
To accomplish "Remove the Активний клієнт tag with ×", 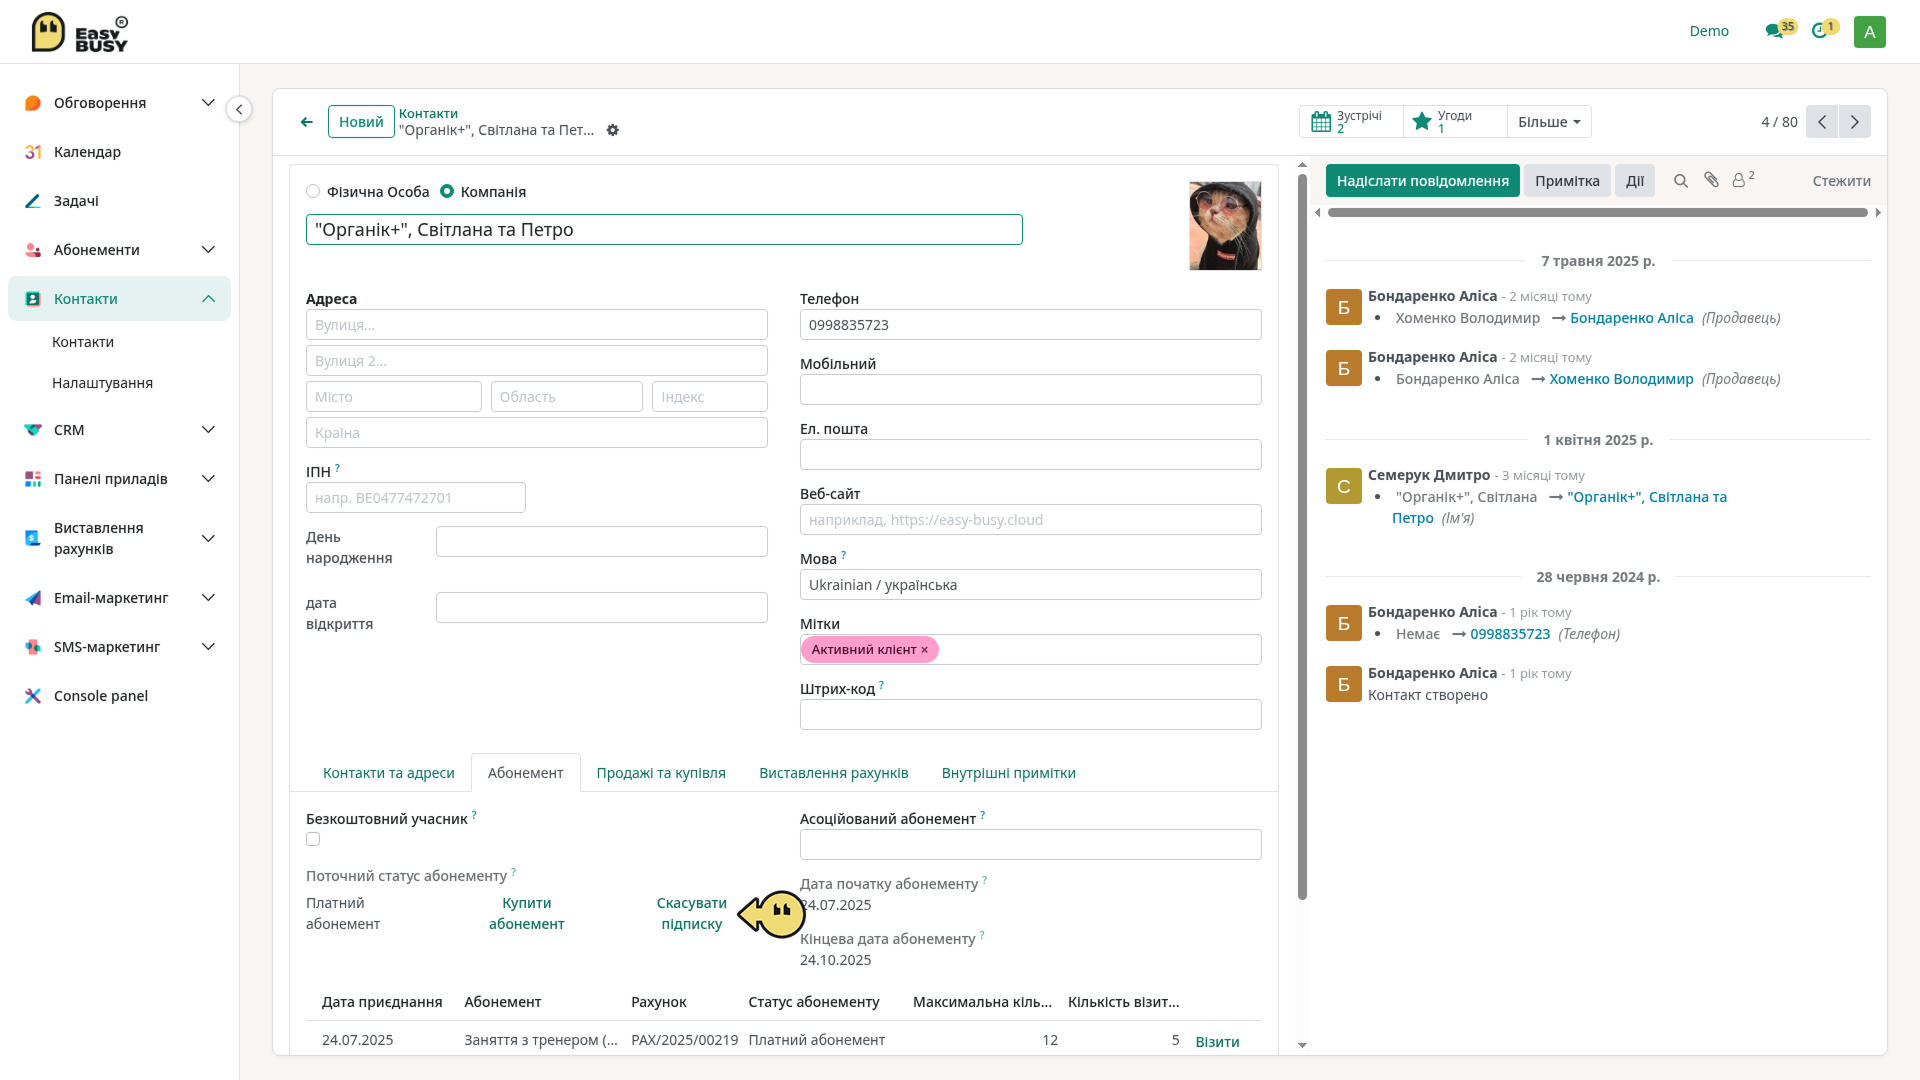I will pyautogui.click(x=925, y=650).
